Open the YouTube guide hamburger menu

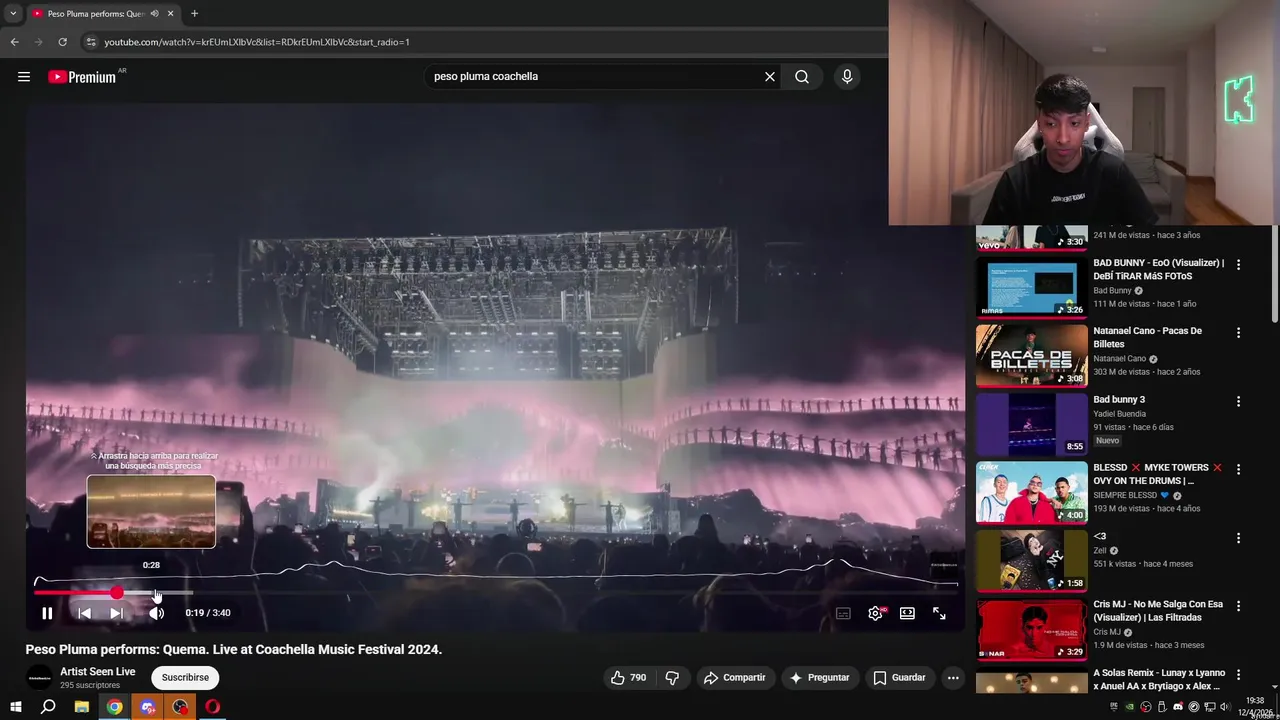click(24, 77)
